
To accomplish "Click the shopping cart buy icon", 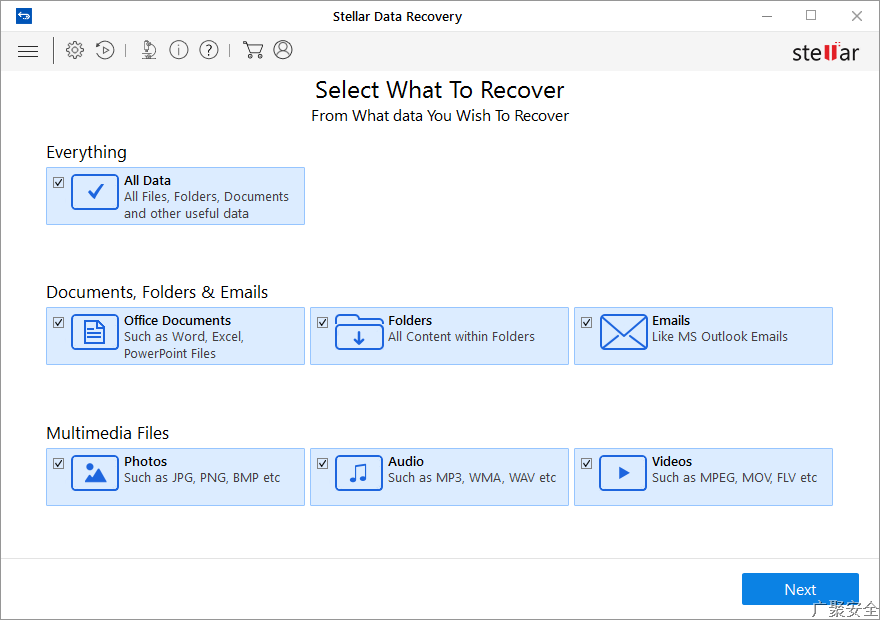I will coord(253,50).
